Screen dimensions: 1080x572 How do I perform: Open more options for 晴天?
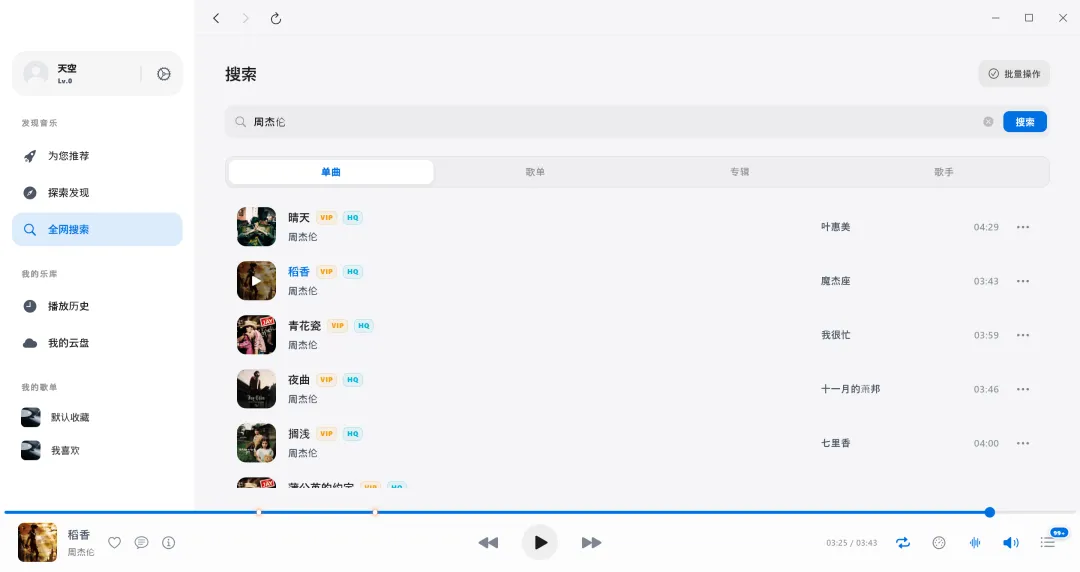[x=1023, y=227]
